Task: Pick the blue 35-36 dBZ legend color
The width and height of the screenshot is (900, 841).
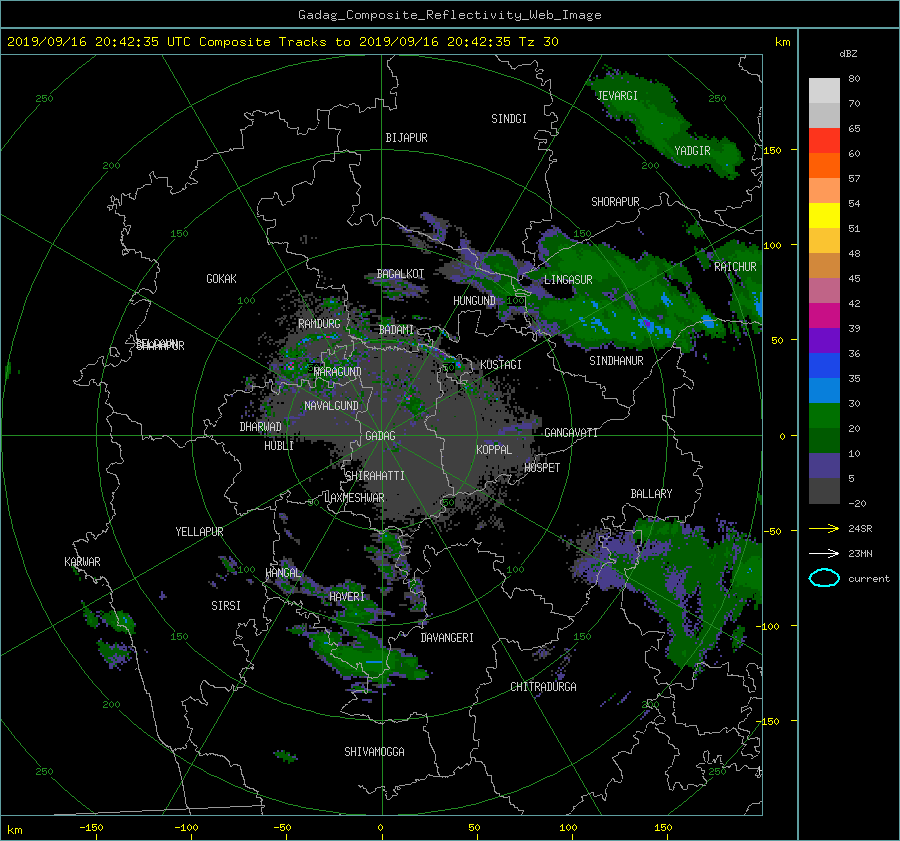Action: pos(824,365)
